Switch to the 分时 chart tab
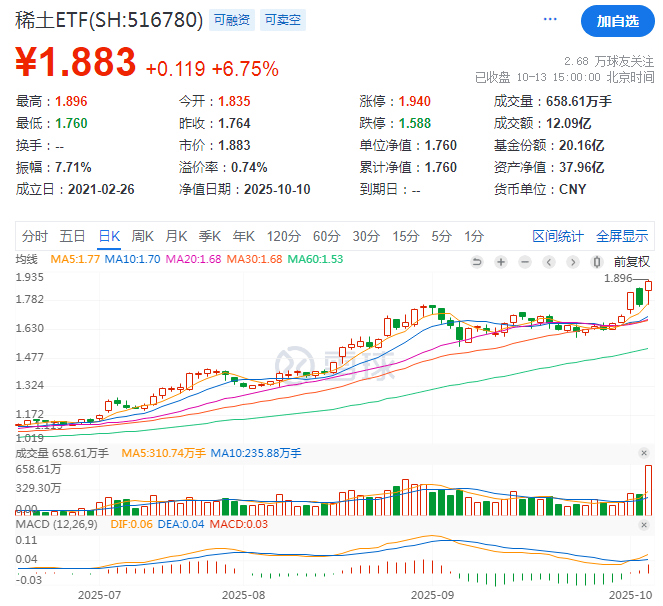 (x=35, y=236)
